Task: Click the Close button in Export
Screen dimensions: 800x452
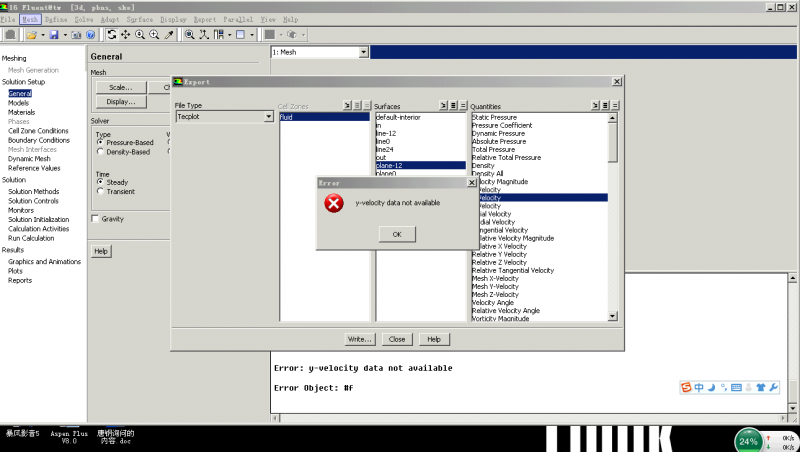Action: [x=397, y=339]
